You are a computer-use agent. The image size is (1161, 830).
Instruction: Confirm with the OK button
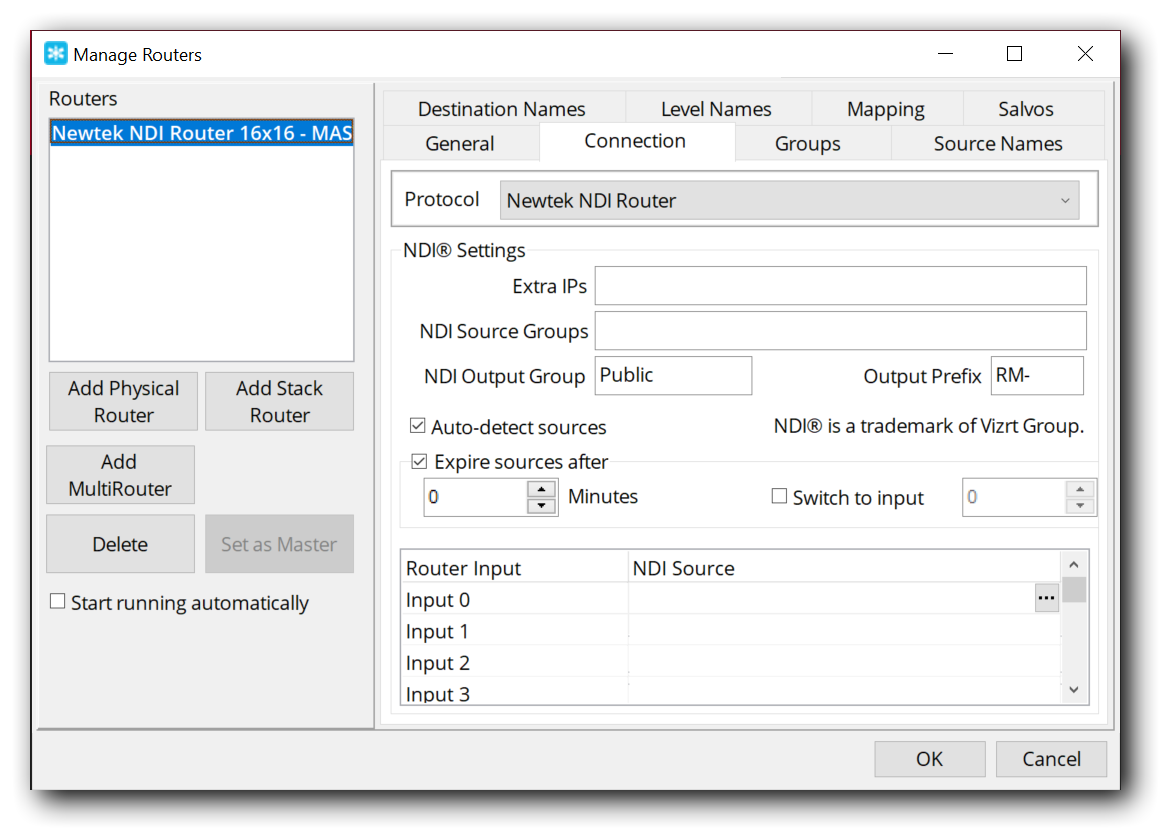(x=929, y=759)
